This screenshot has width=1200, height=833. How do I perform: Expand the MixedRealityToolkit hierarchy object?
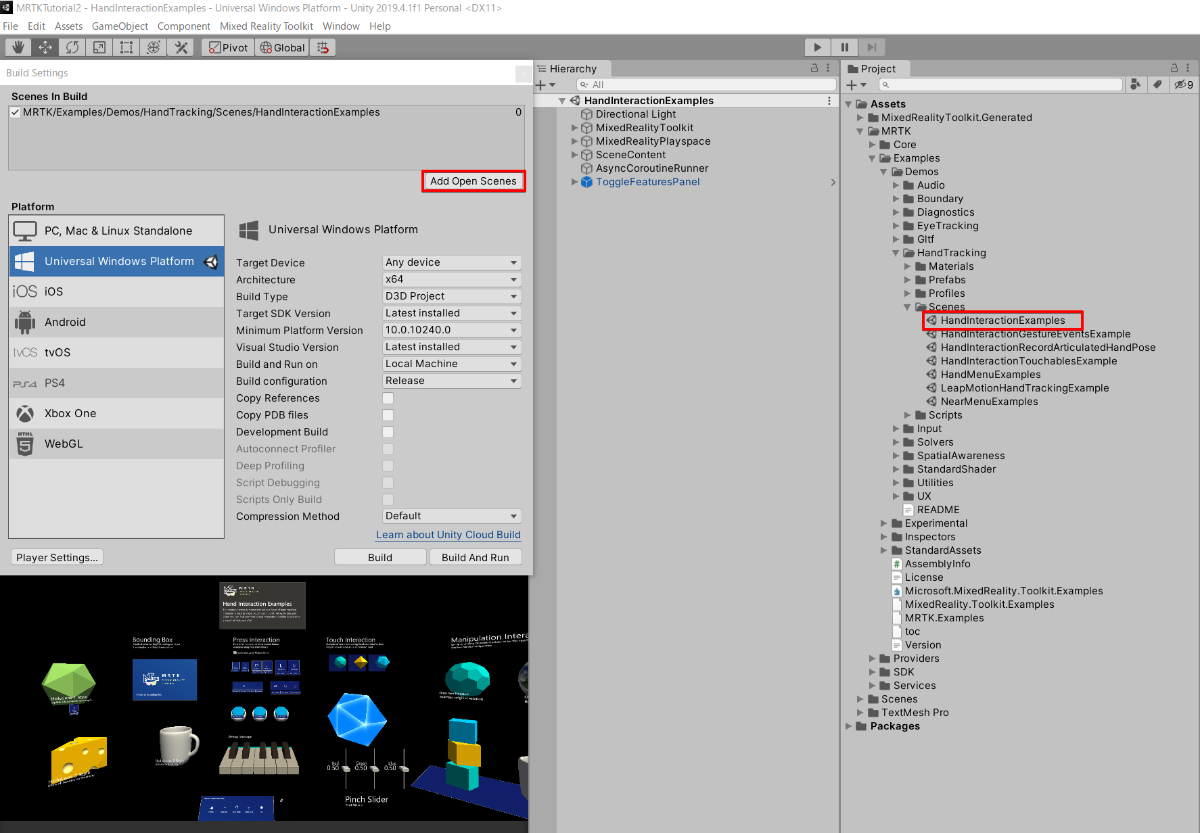coord(575,128)
